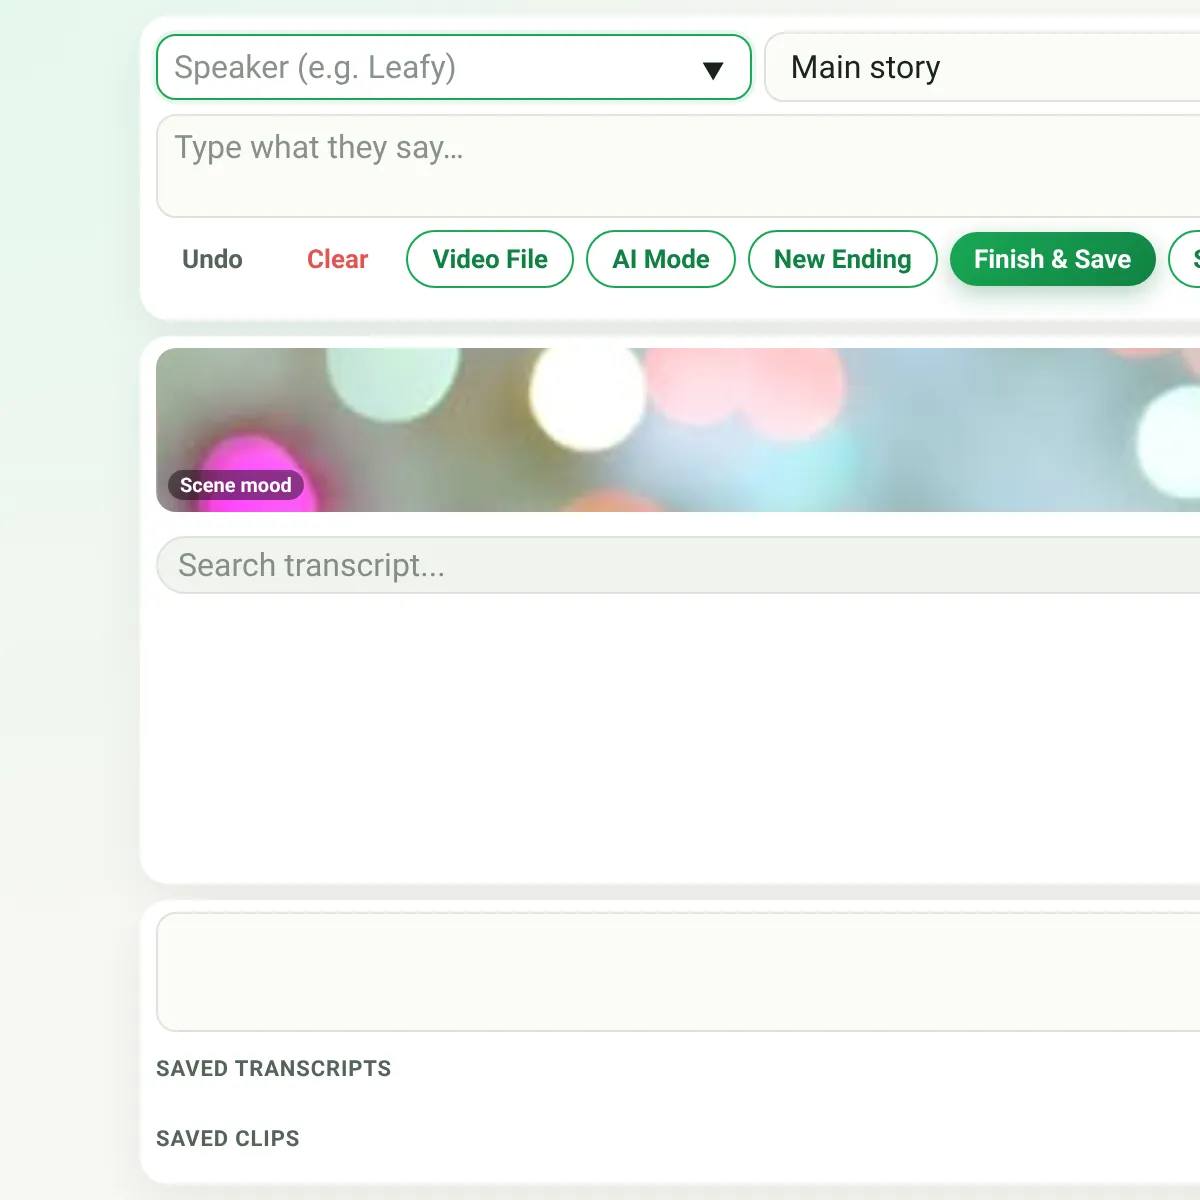Select the Main story field
Screen dimensions: 1200x1200
[x=982, y=67]
